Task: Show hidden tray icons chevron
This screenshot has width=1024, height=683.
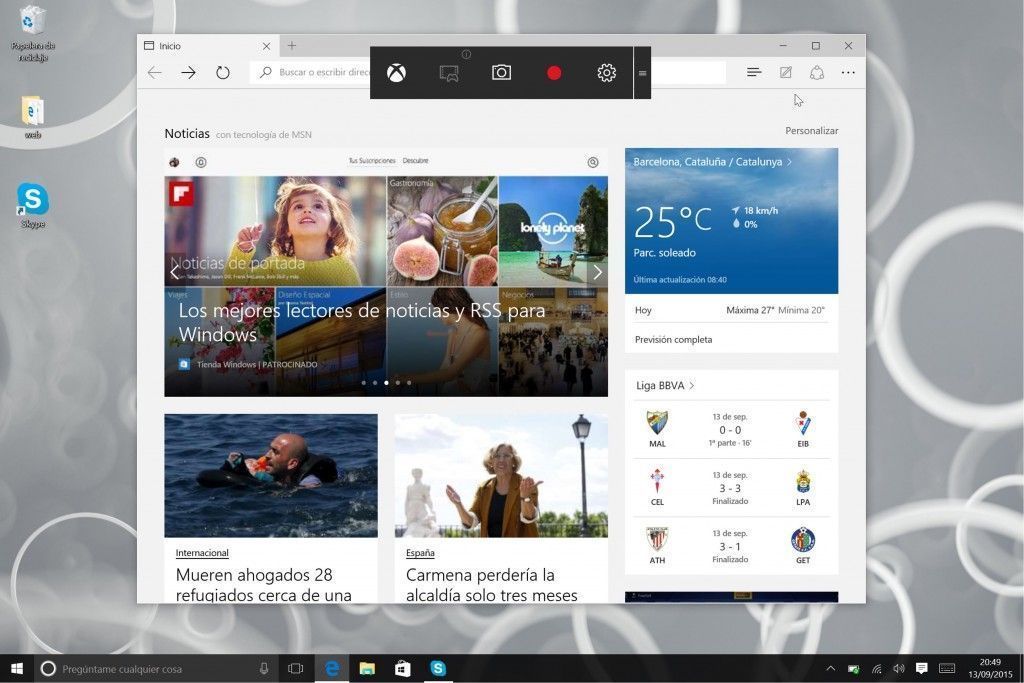Action: [x=830, y=668]
